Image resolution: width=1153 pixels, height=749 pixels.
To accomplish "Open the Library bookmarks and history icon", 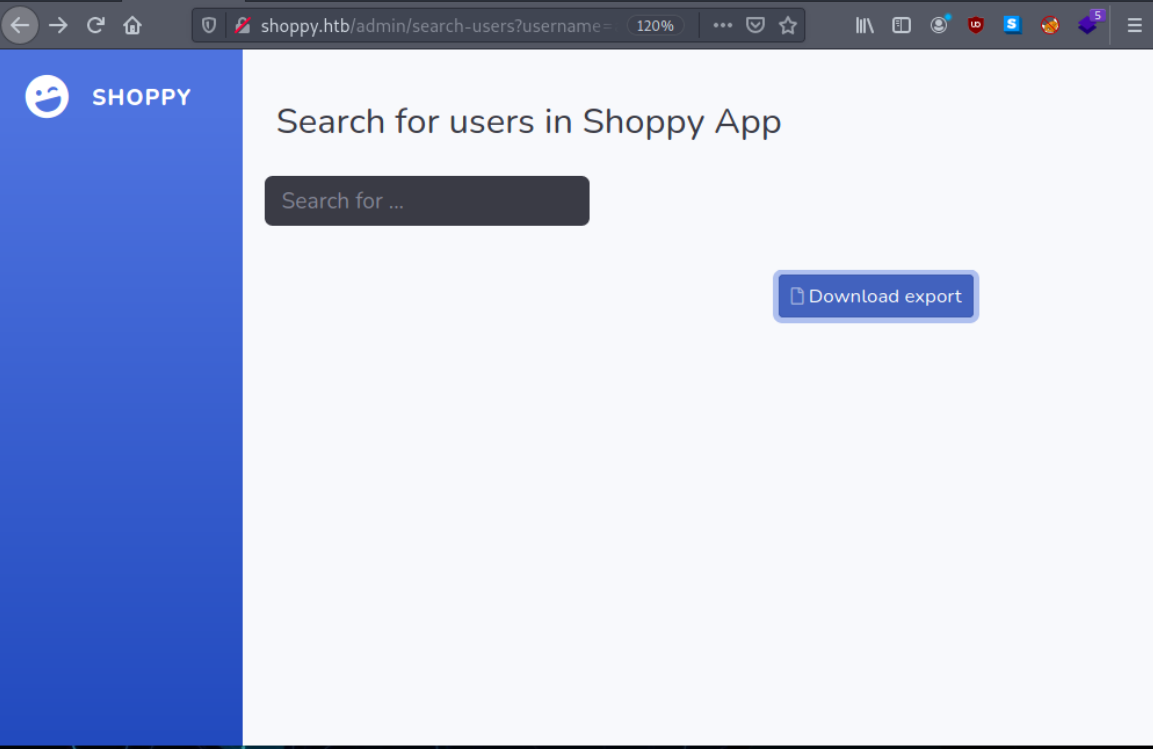I will pos(865,26).
